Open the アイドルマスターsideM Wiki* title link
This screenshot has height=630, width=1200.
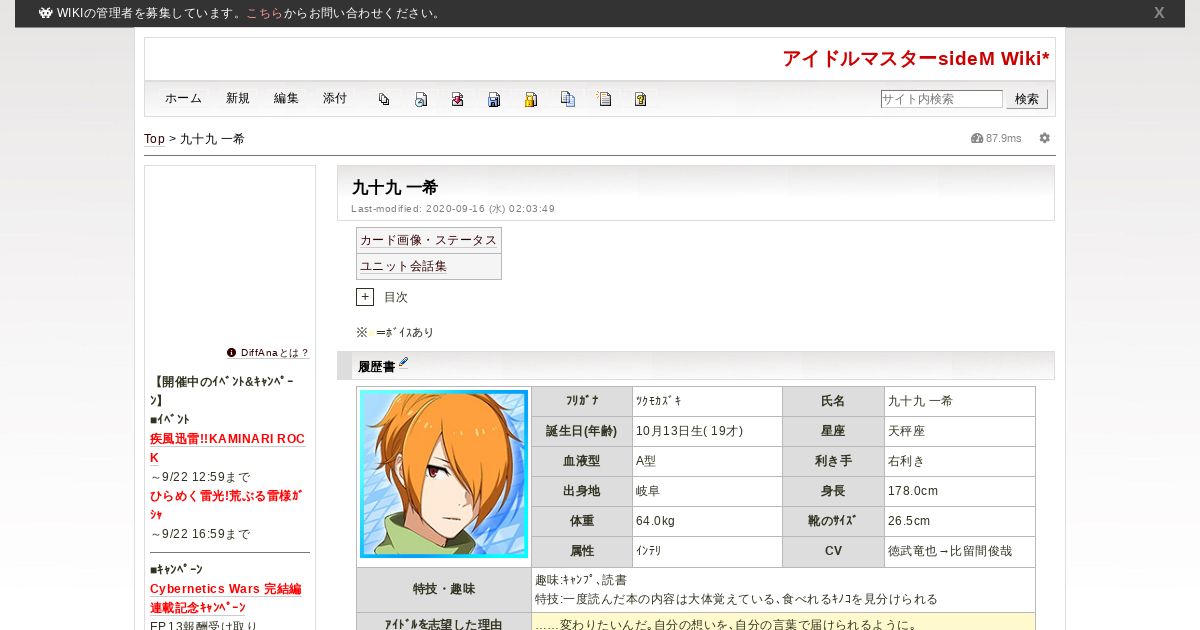(916, 58)
